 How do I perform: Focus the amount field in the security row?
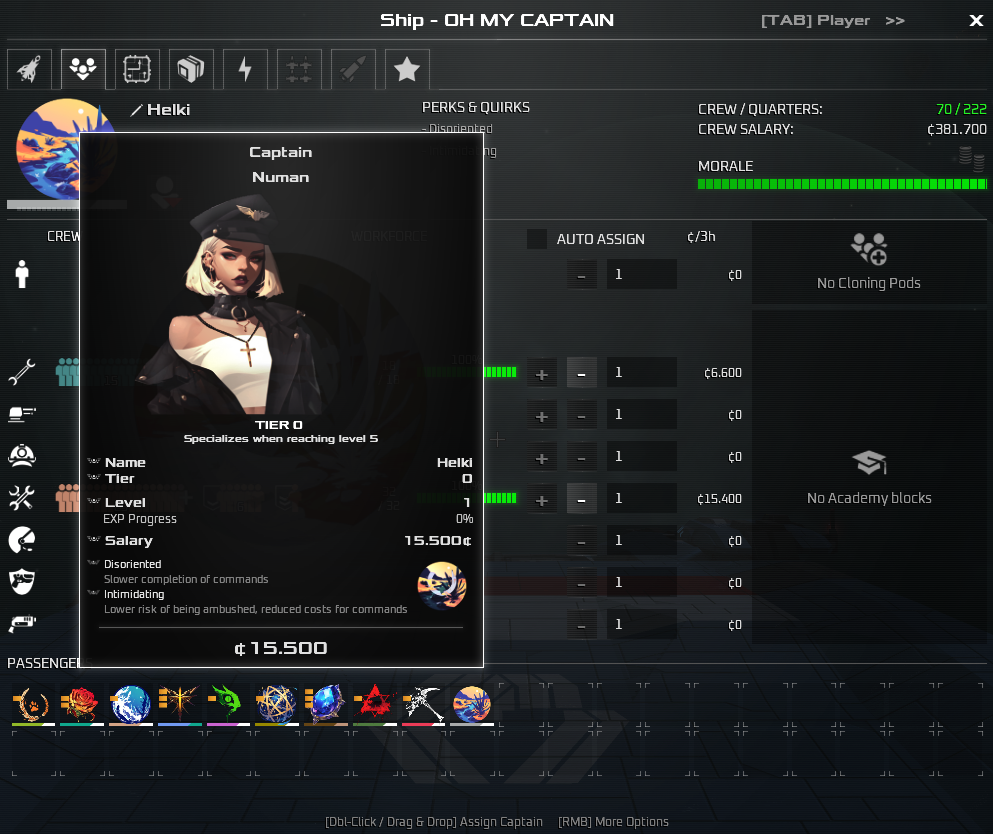tap(642, 582)
